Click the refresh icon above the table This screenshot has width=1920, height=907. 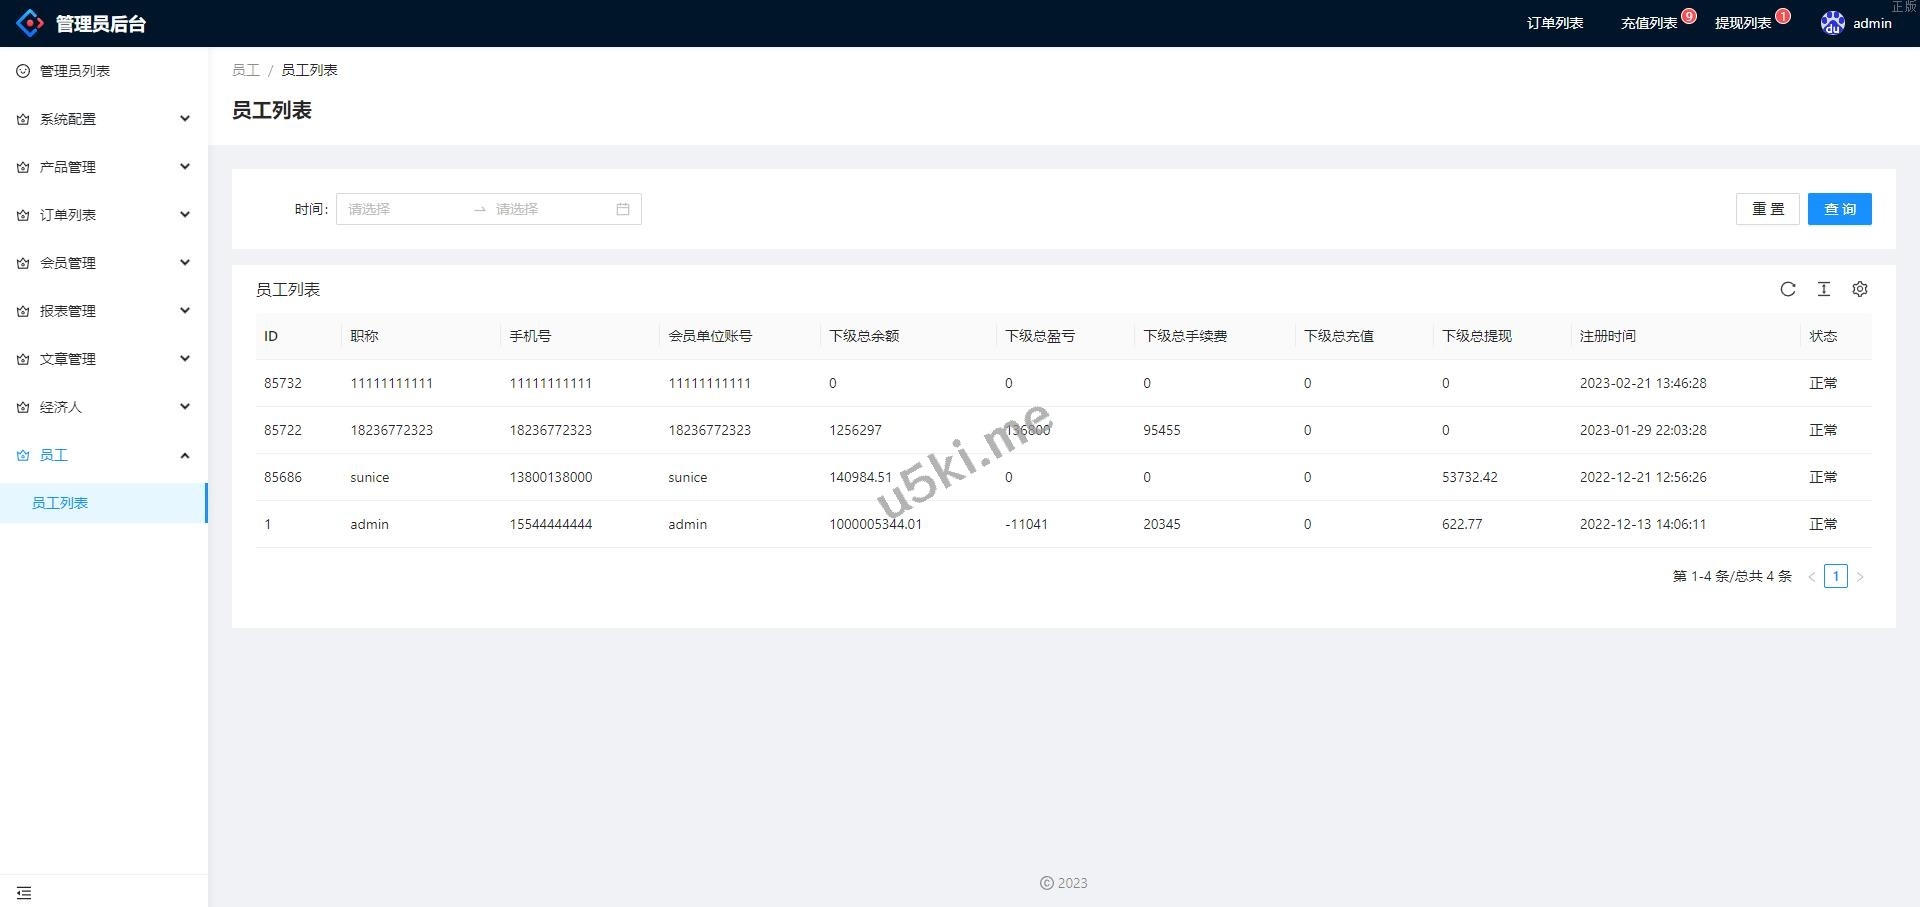[1788, 289]
